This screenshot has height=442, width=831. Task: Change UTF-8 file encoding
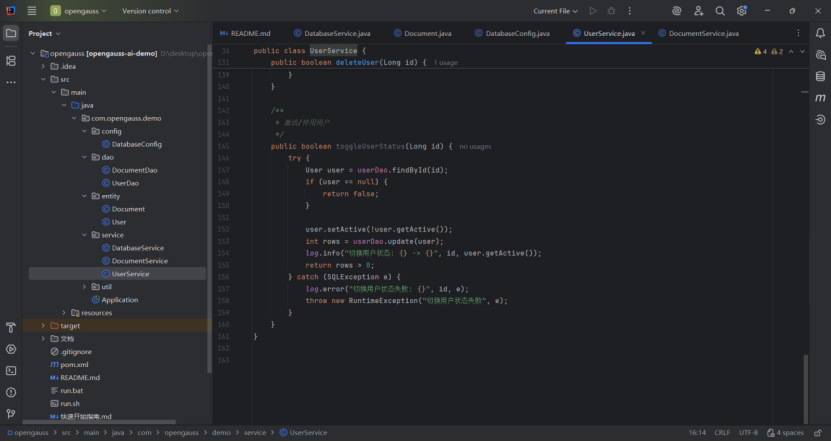tap(748, 433)
